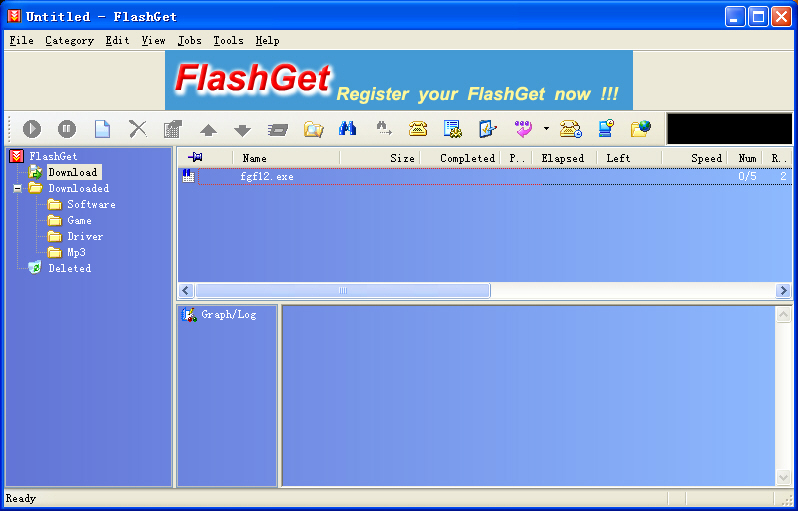Open the File menu
798x511 pixels.
click(21, 40)
